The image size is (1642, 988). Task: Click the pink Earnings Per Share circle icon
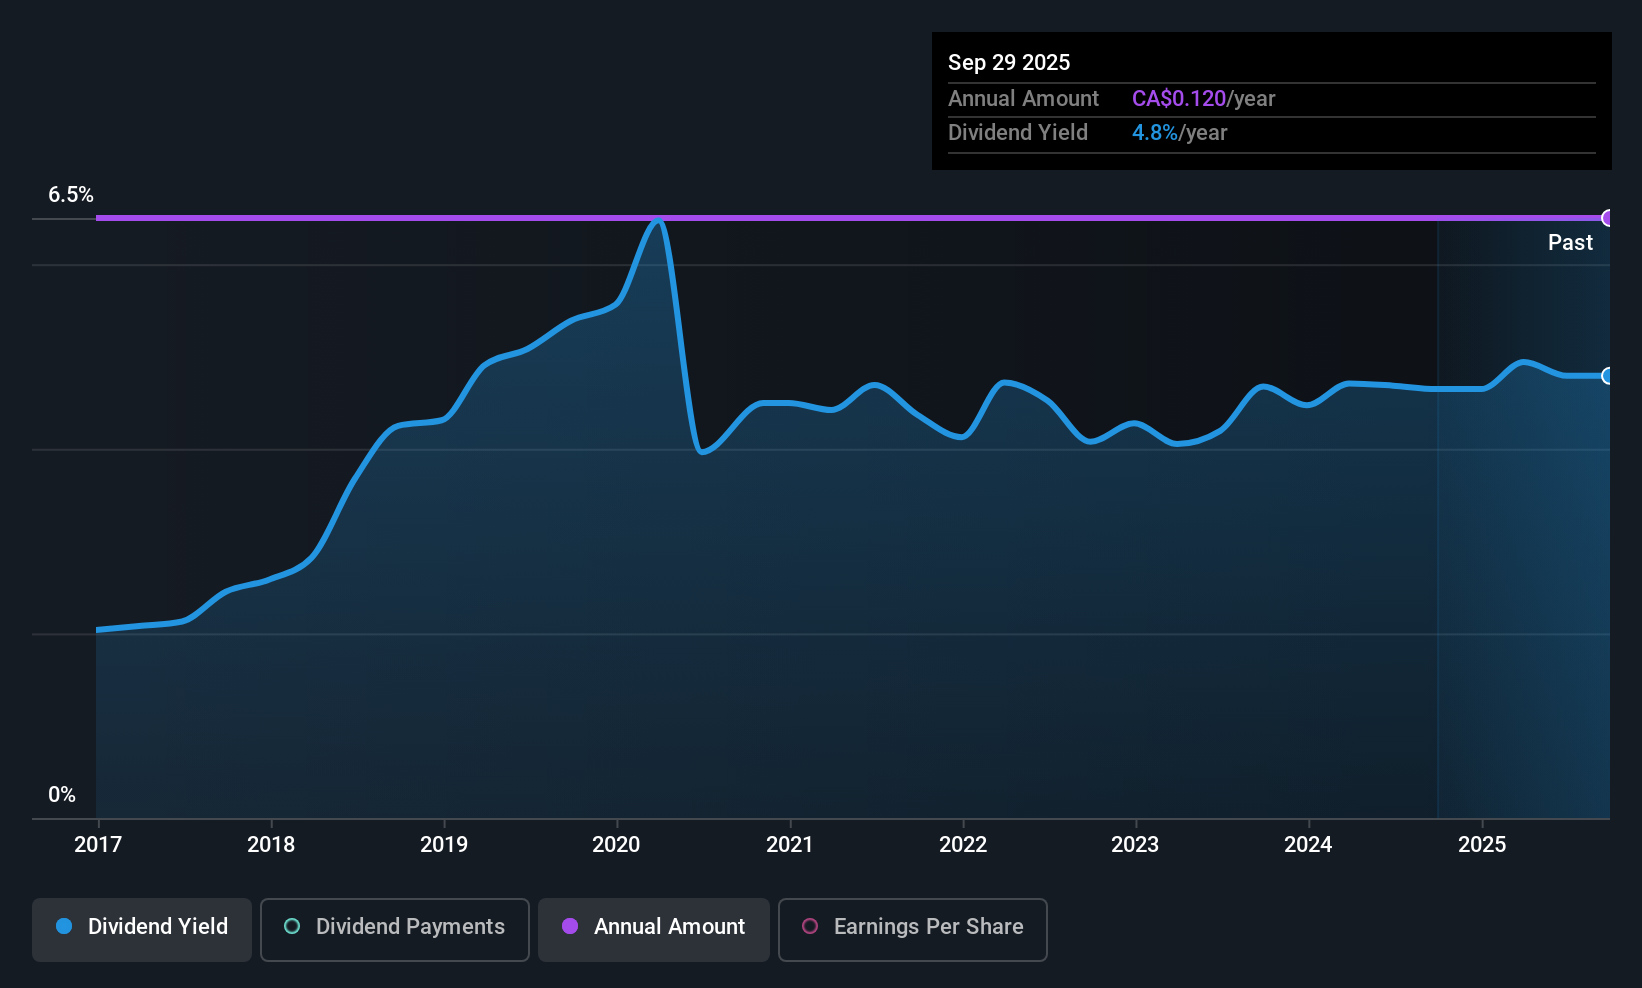(809, 927)
